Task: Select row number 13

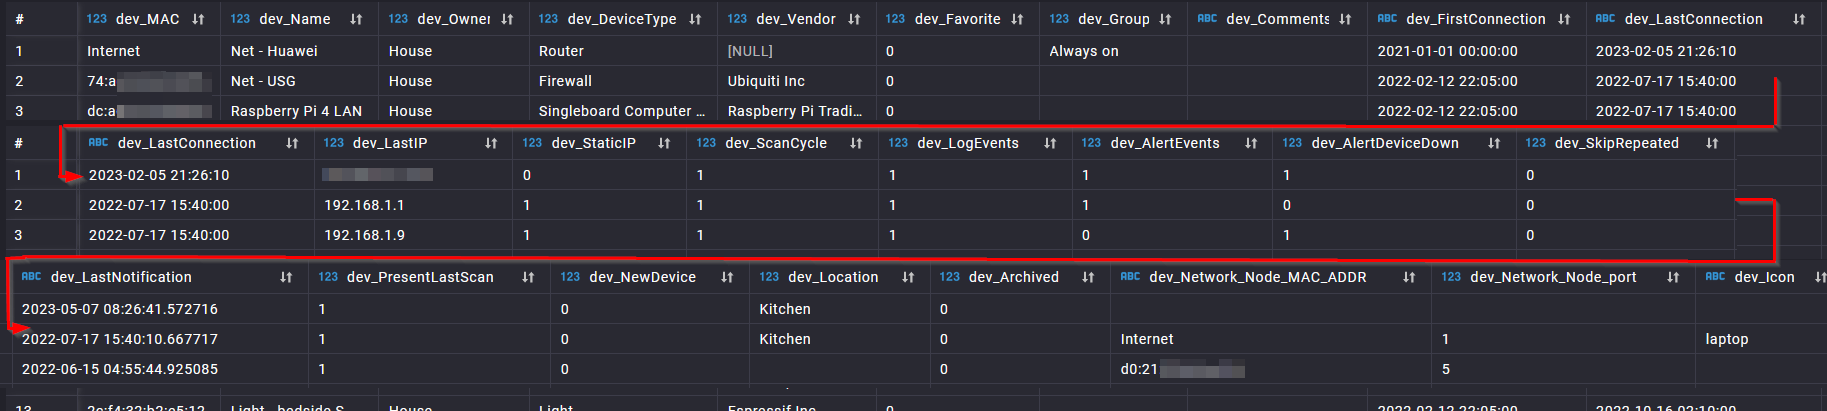Action: (24, 407)
